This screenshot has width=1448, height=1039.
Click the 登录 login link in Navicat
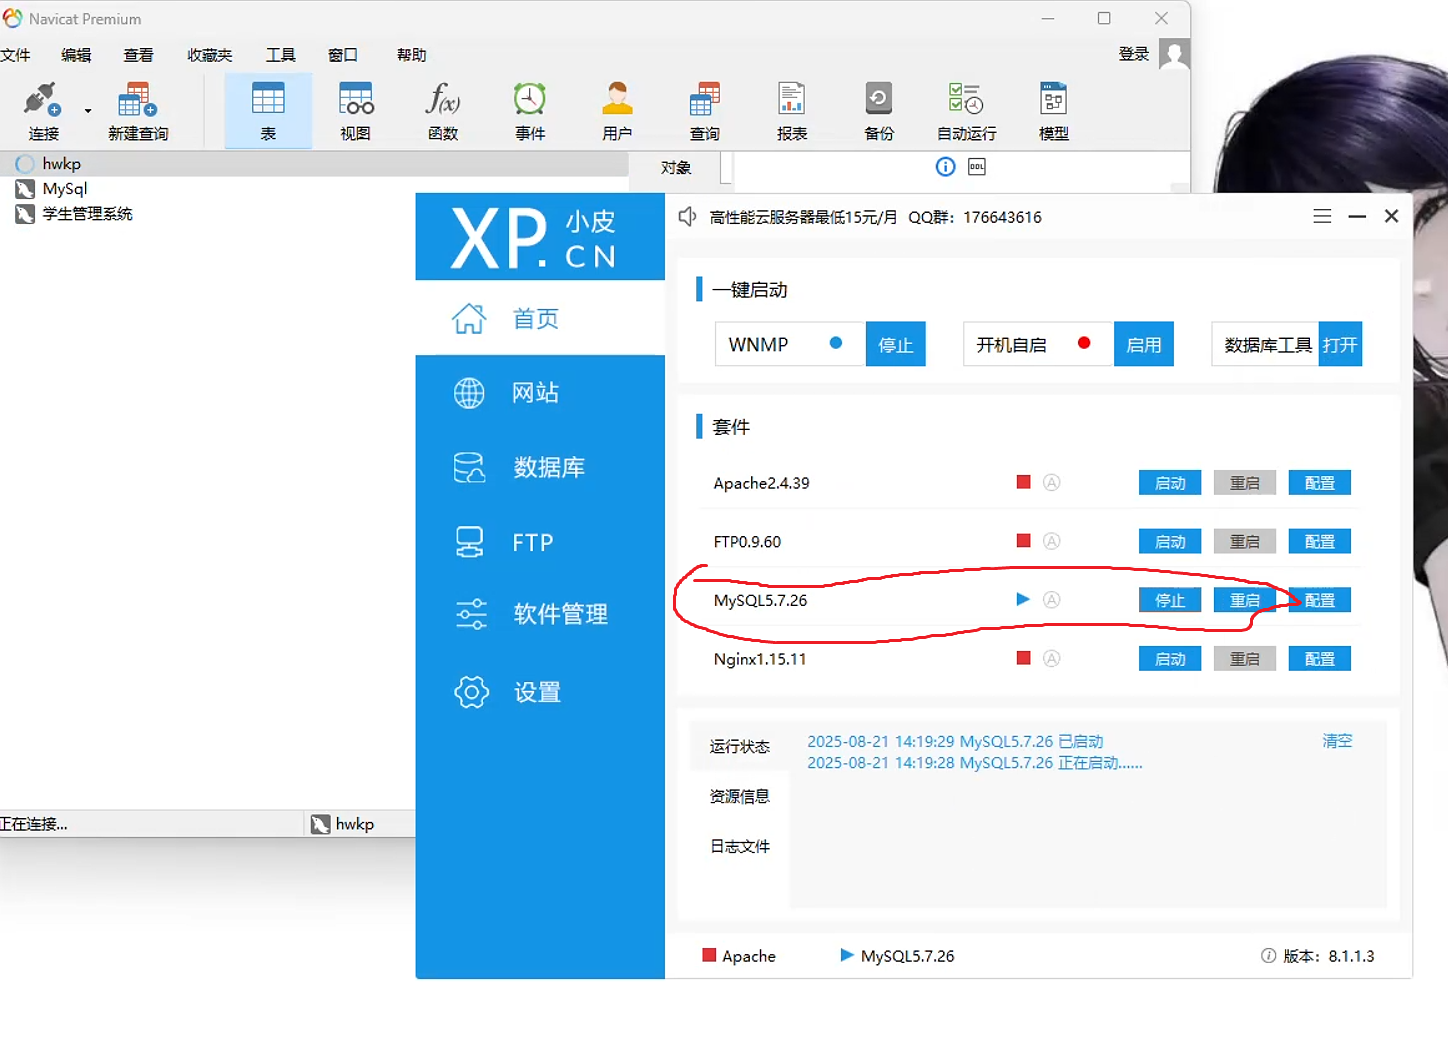1133,54
